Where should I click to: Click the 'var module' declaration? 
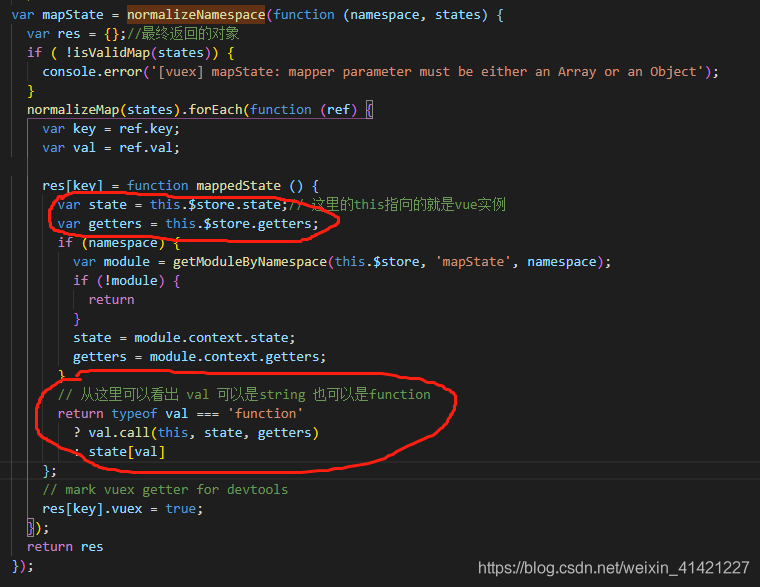(111, 262)
